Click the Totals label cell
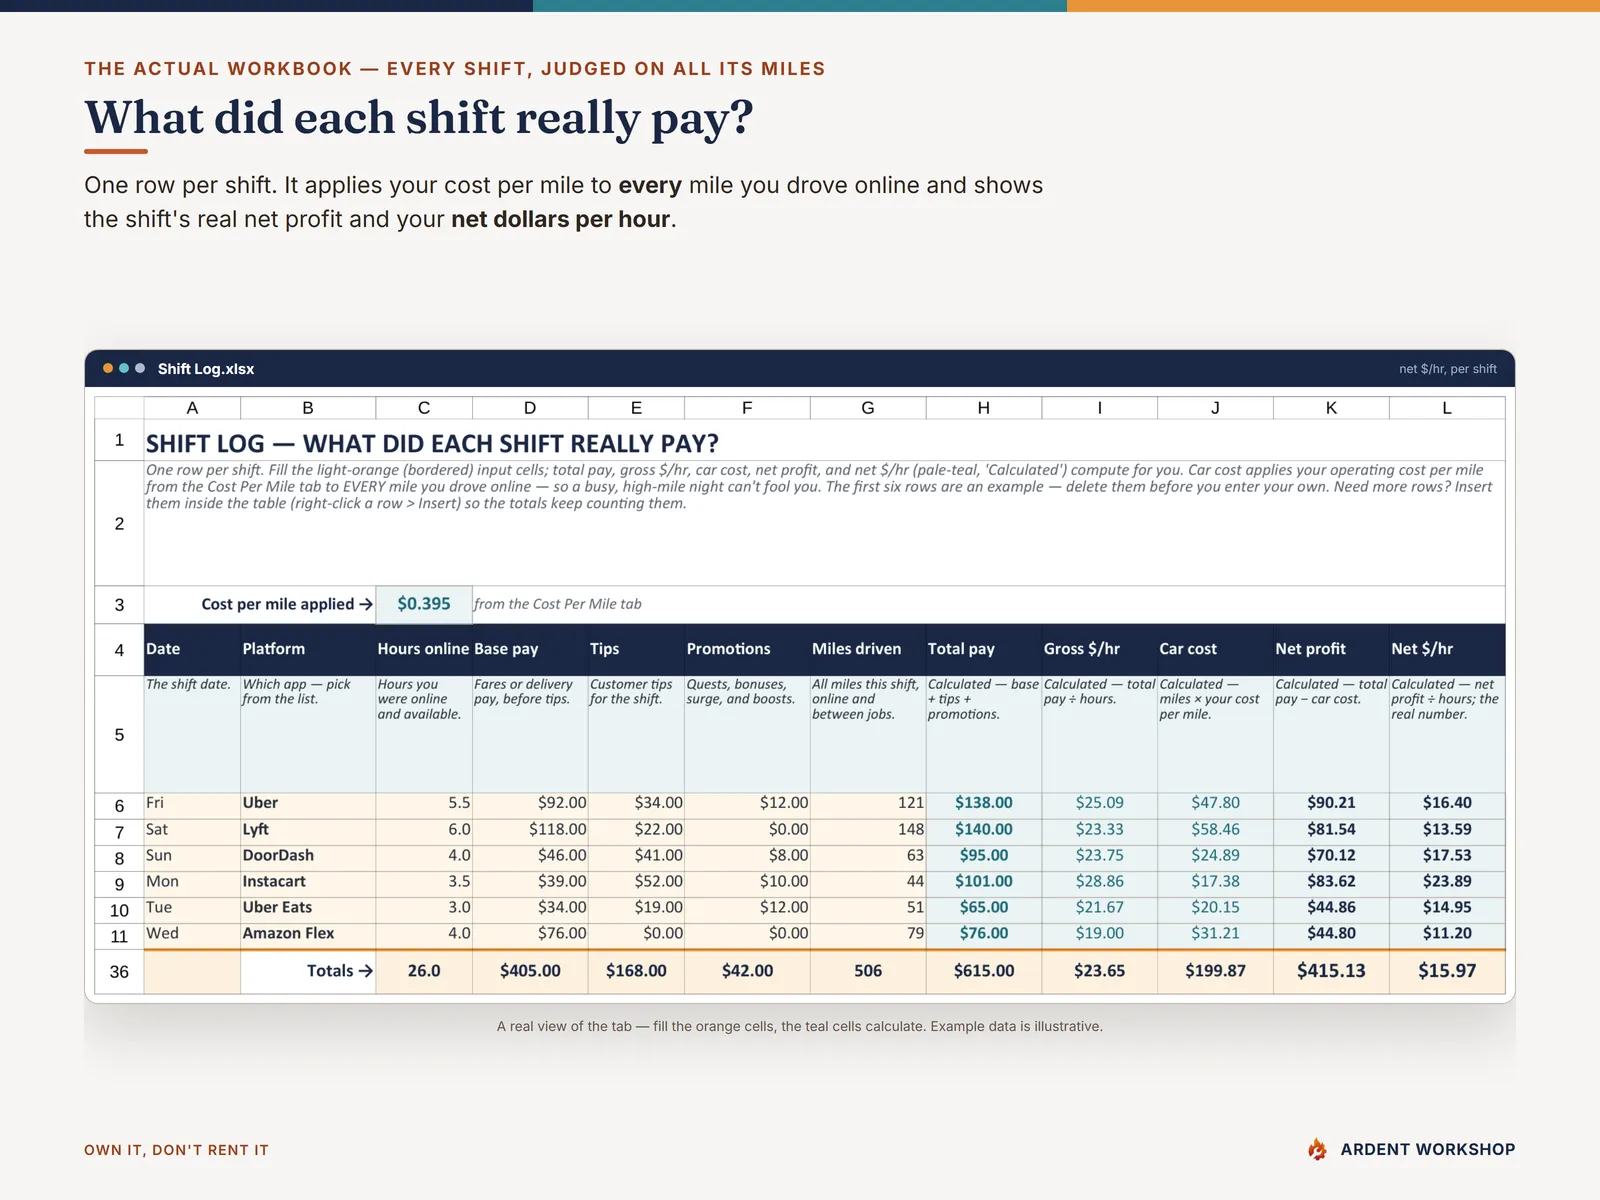The width and height of the screenshot is (1600, 1200). pos(308,971)
